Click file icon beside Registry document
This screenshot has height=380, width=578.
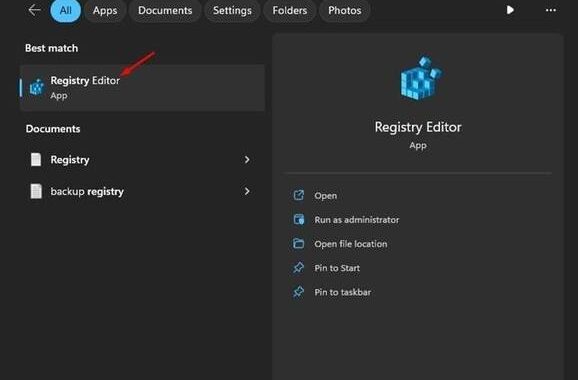coord(36,160)
